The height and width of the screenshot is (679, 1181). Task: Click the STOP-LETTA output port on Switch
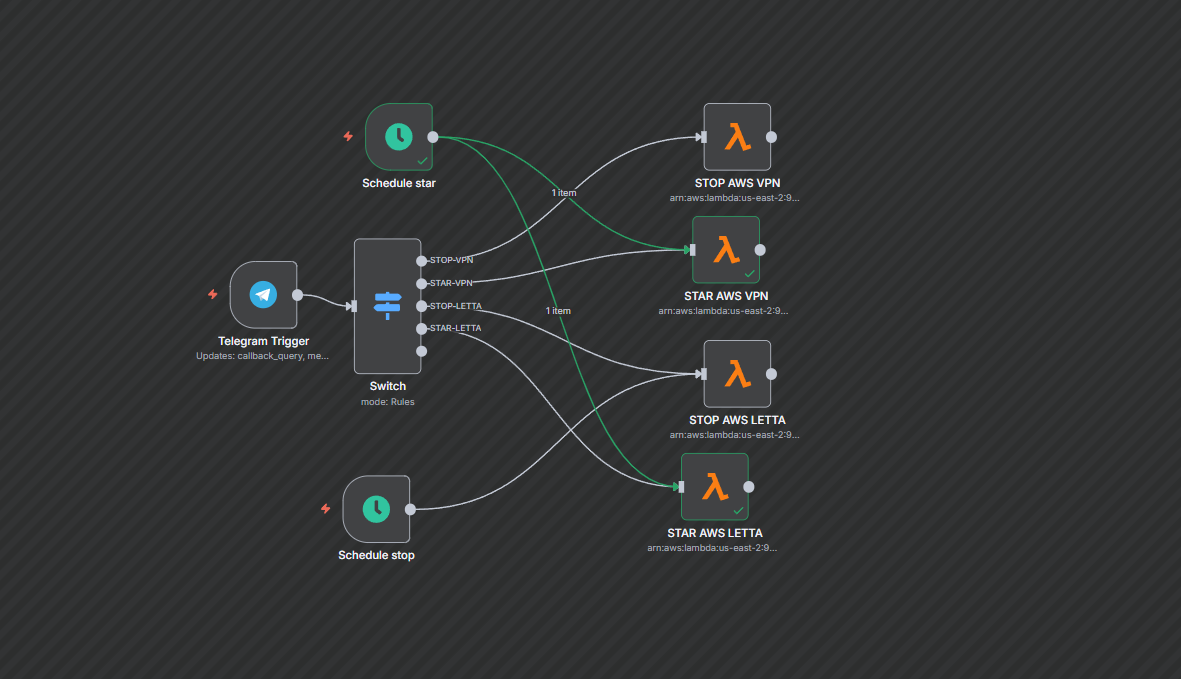point(422,306)
